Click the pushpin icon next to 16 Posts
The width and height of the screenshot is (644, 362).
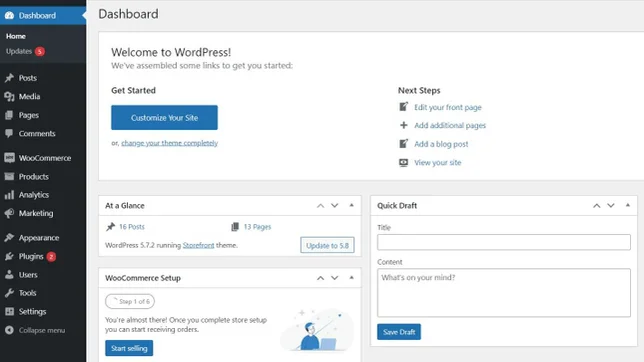(x=110, y=227)
